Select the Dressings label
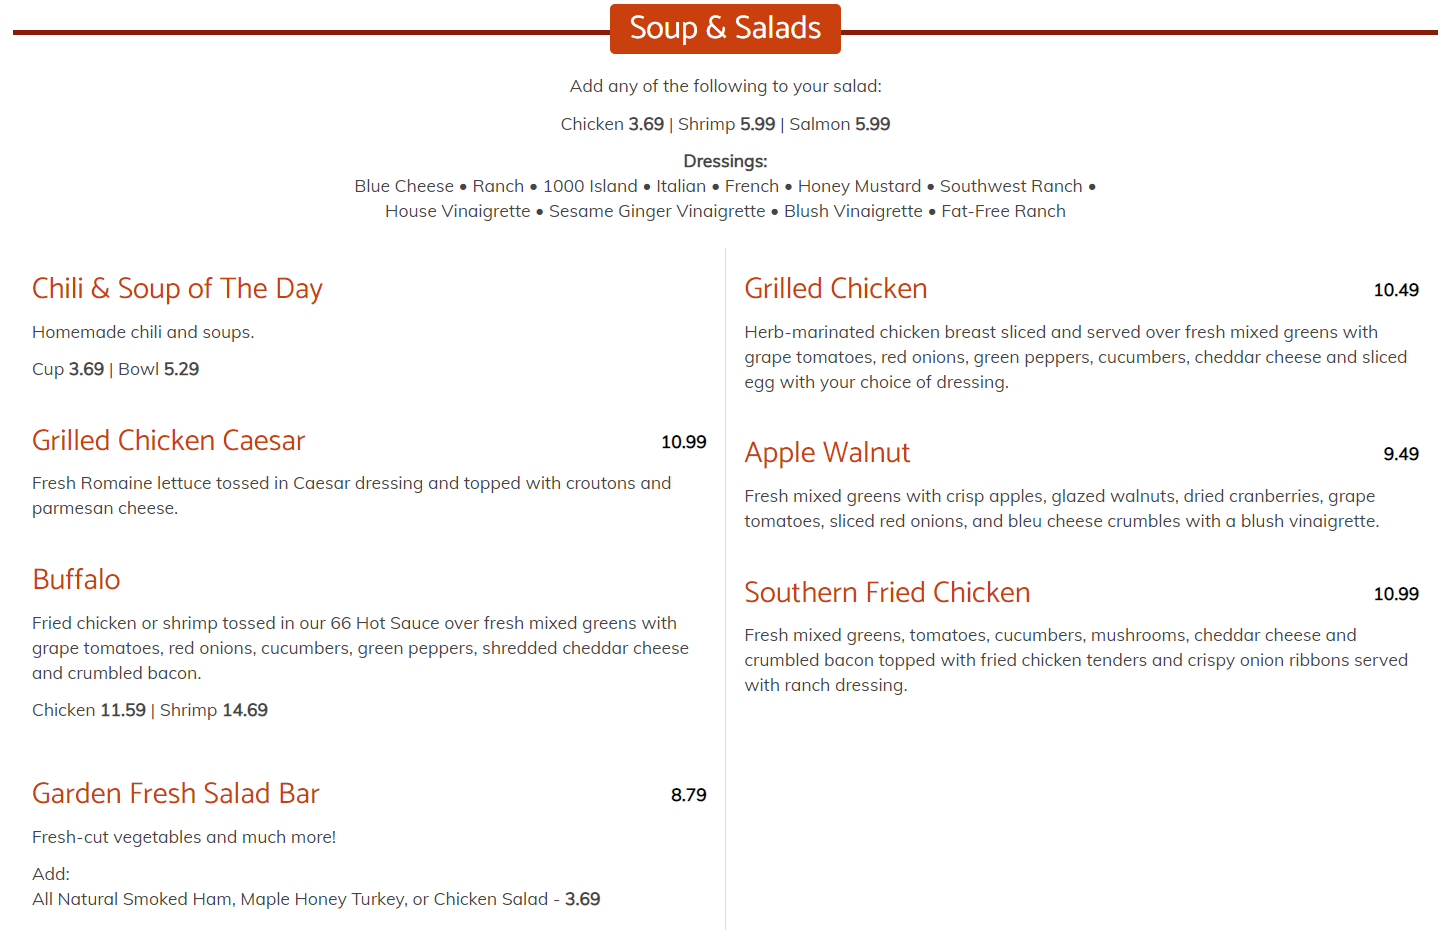This screenshot has height=936, width=1451. pos(725,162)
